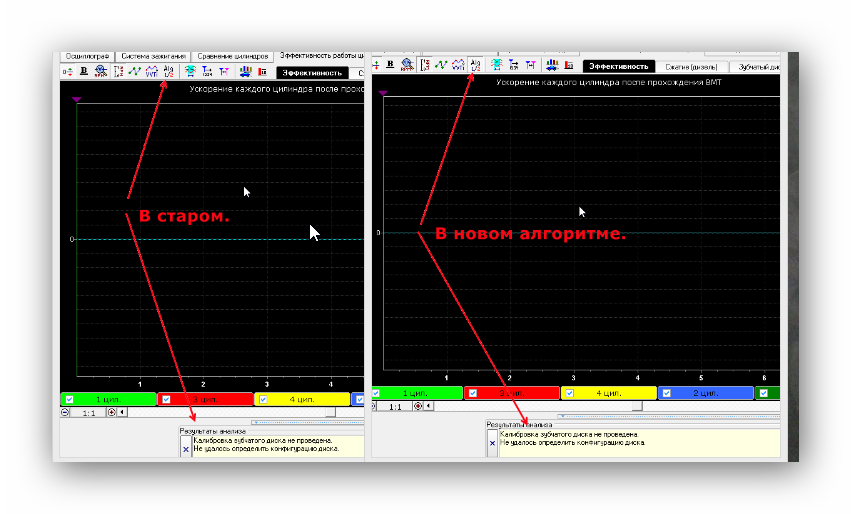This screenshot has width=851, height=514.
Task: Open the Осциллограф tab in left window
Action: (x=87, y=56)
